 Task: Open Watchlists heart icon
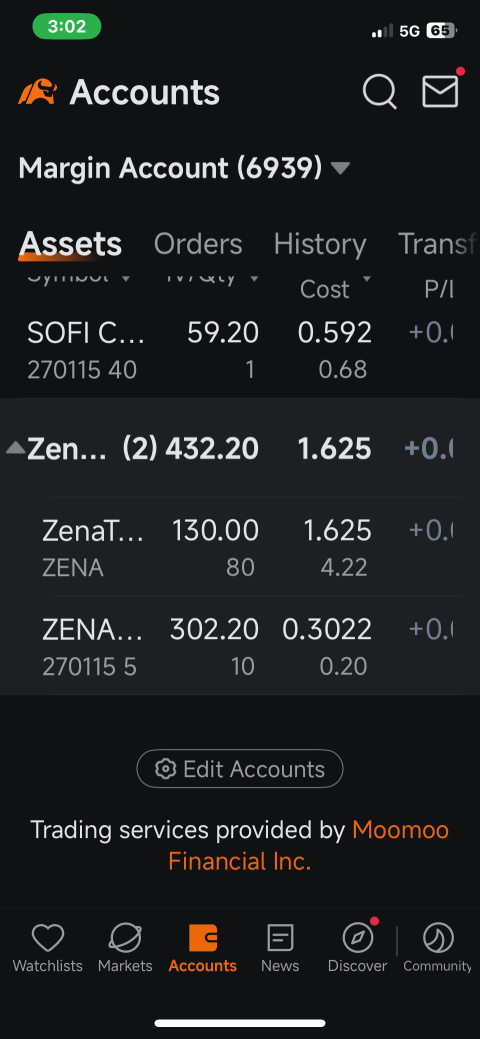pyautogui.click(x=48, y=939)
